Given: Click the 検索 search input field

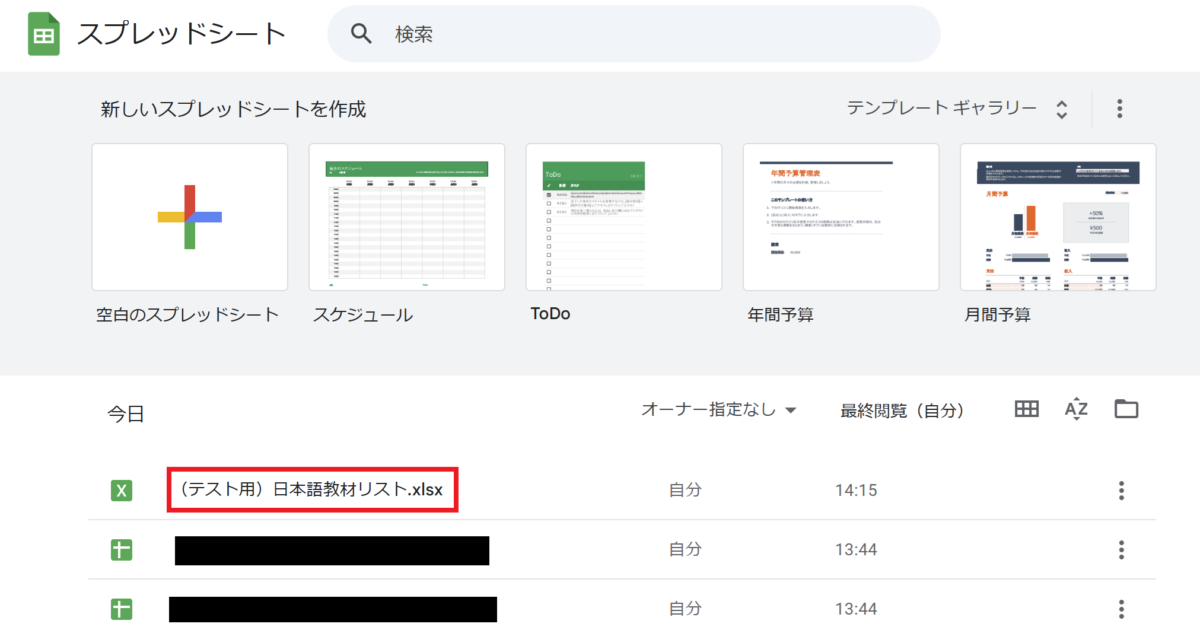Looking at the screenshot, I should (x=650, y=34).
